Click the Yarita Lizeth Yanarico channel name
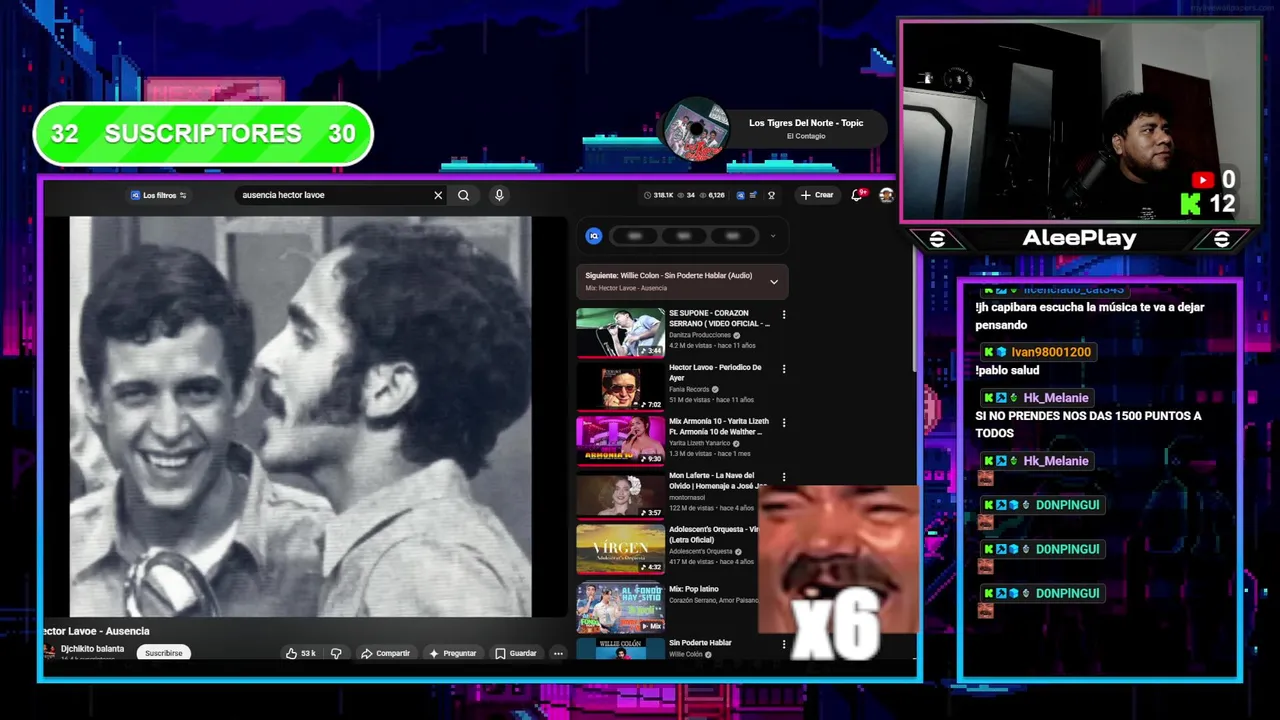Image resolution: width=1280 pixels, height=720 pixels. coord(700,443)
